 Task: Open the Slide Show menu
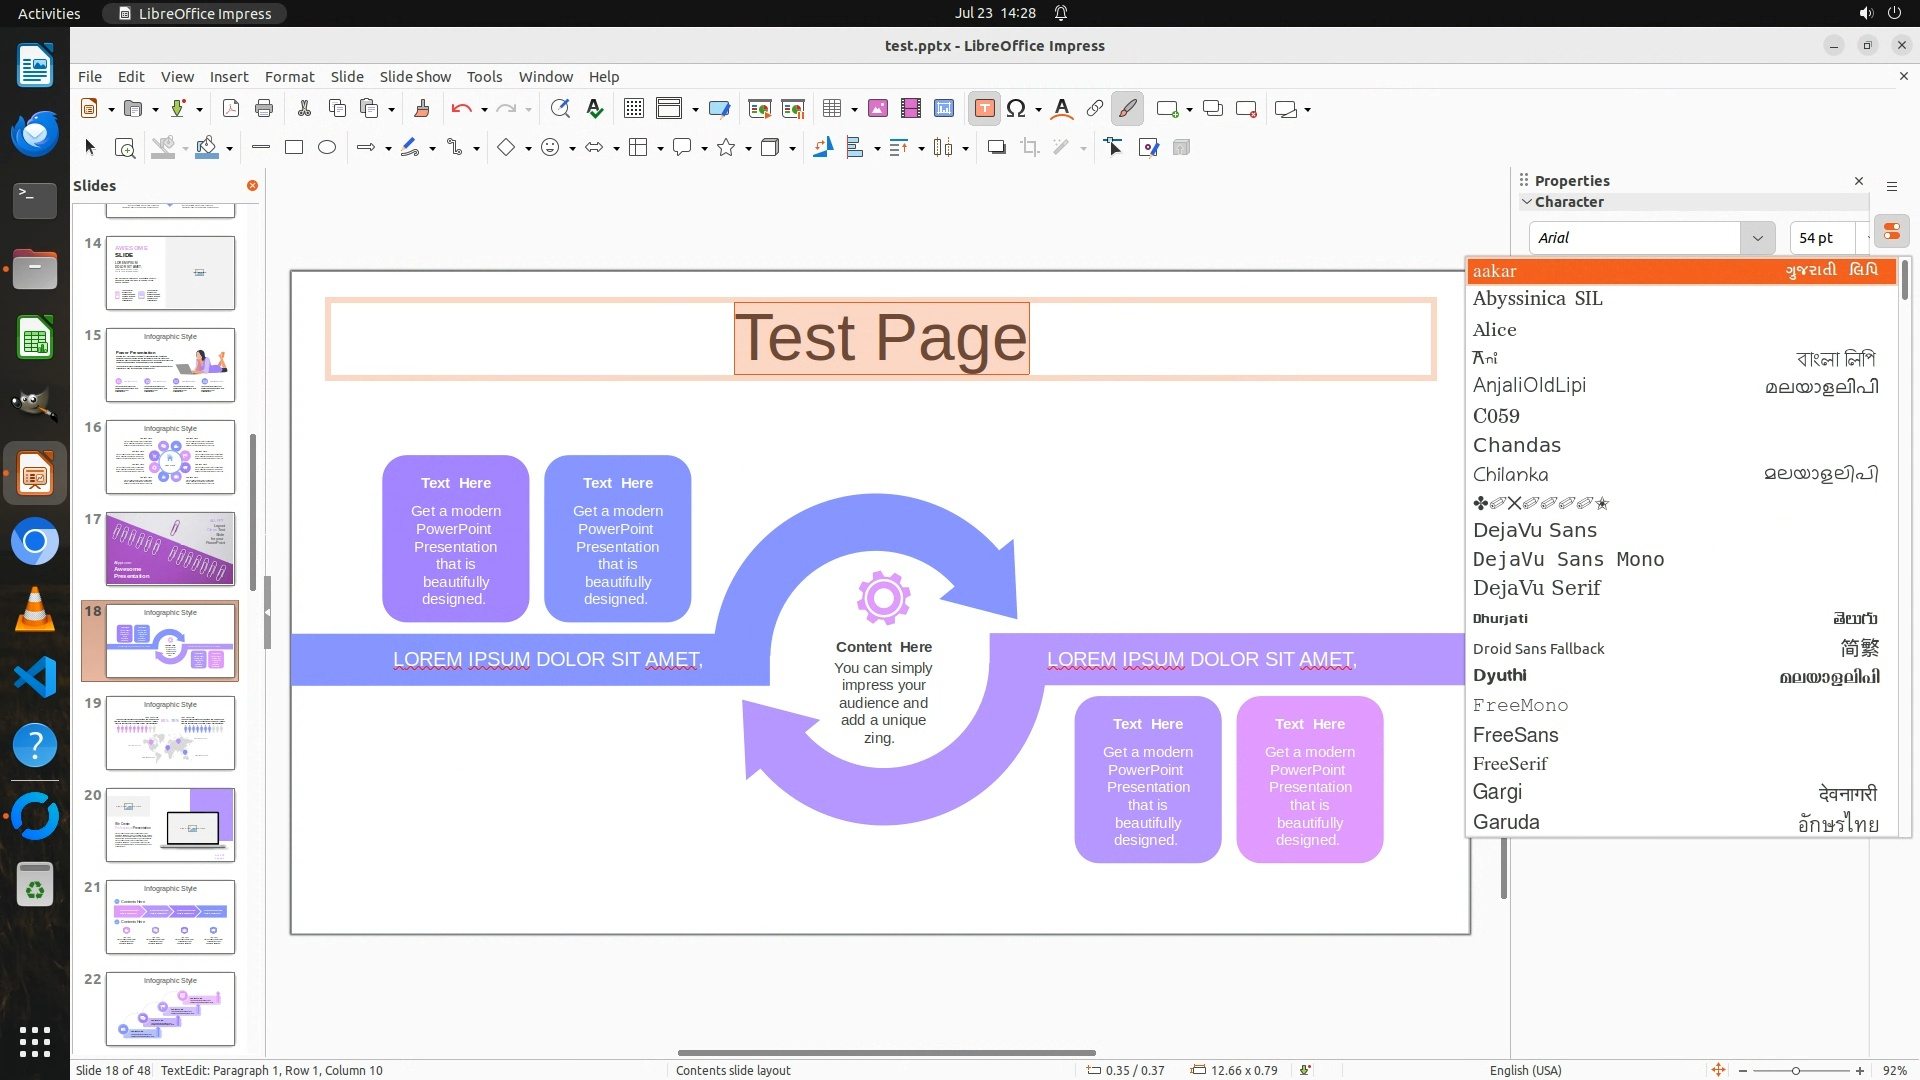click(x=415, y=77)
